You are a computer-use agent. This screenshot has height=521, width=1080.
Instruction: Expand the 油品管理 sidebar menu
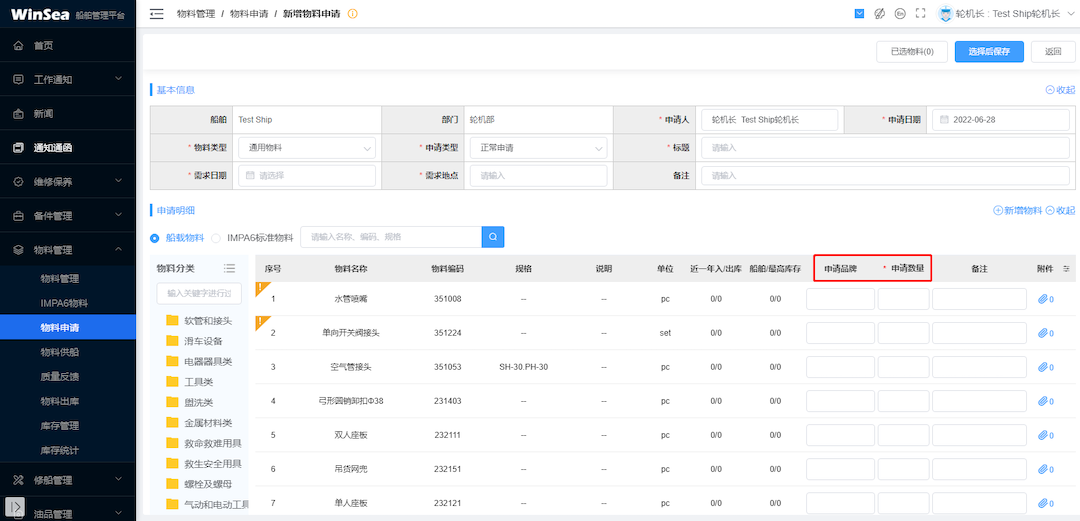(x=68, y=513)
